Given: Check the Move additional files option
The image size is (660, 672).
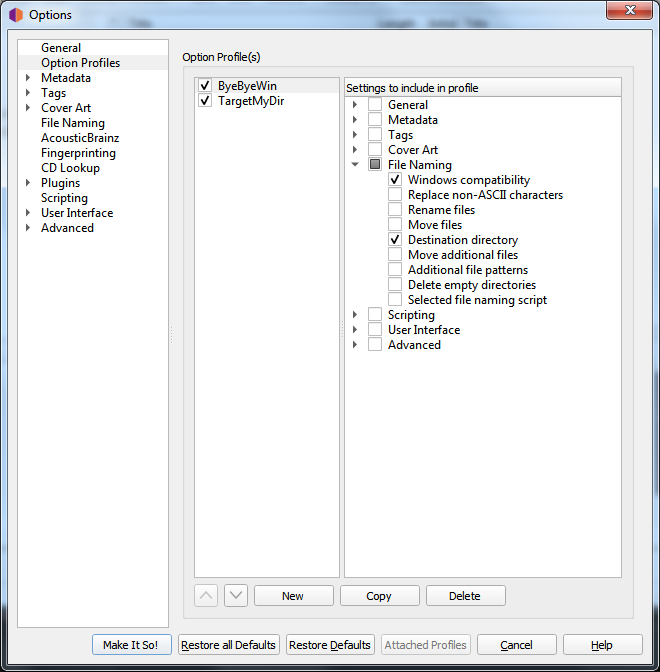Looking at the screenshot, I should 396,255.
